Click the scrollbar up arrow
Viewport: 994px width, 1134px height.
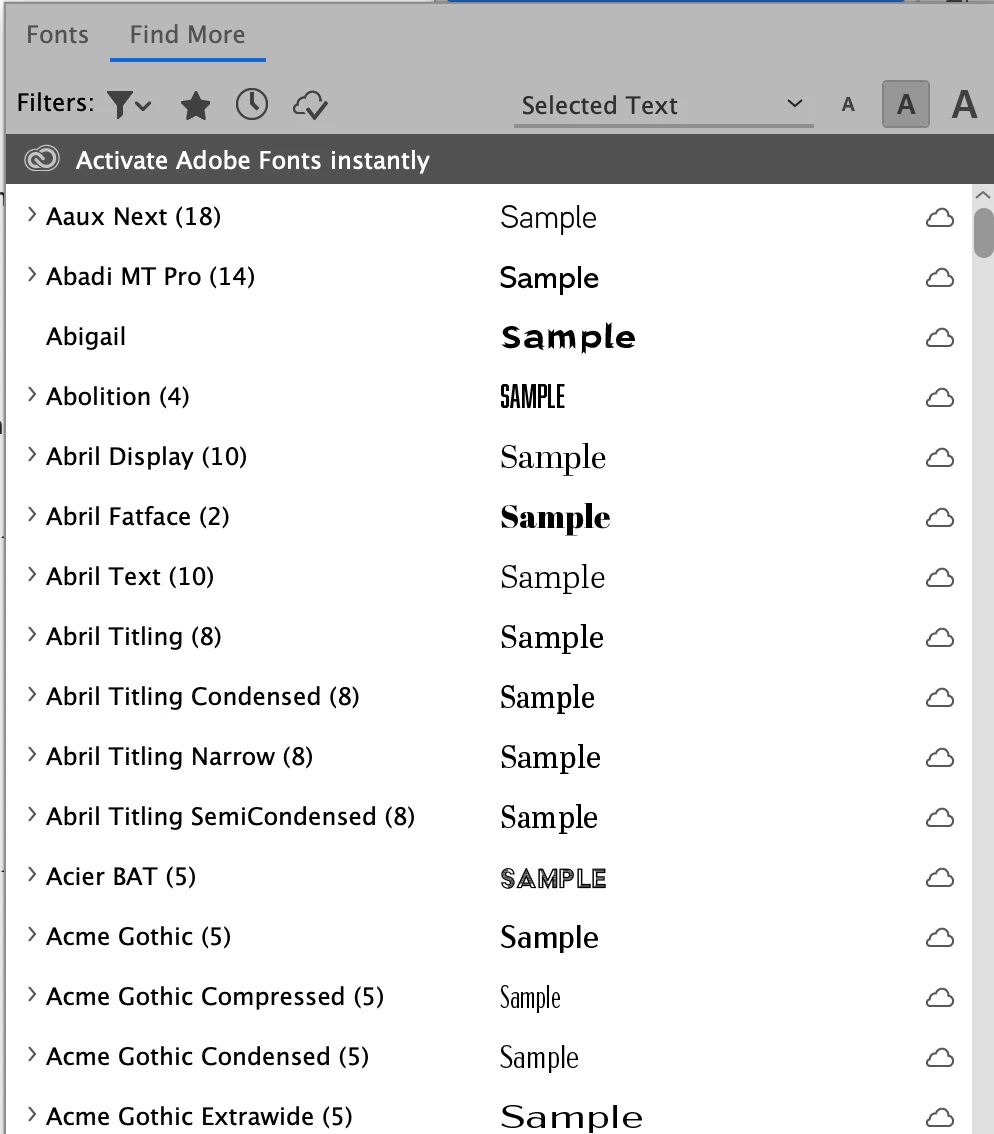[982, 195]
